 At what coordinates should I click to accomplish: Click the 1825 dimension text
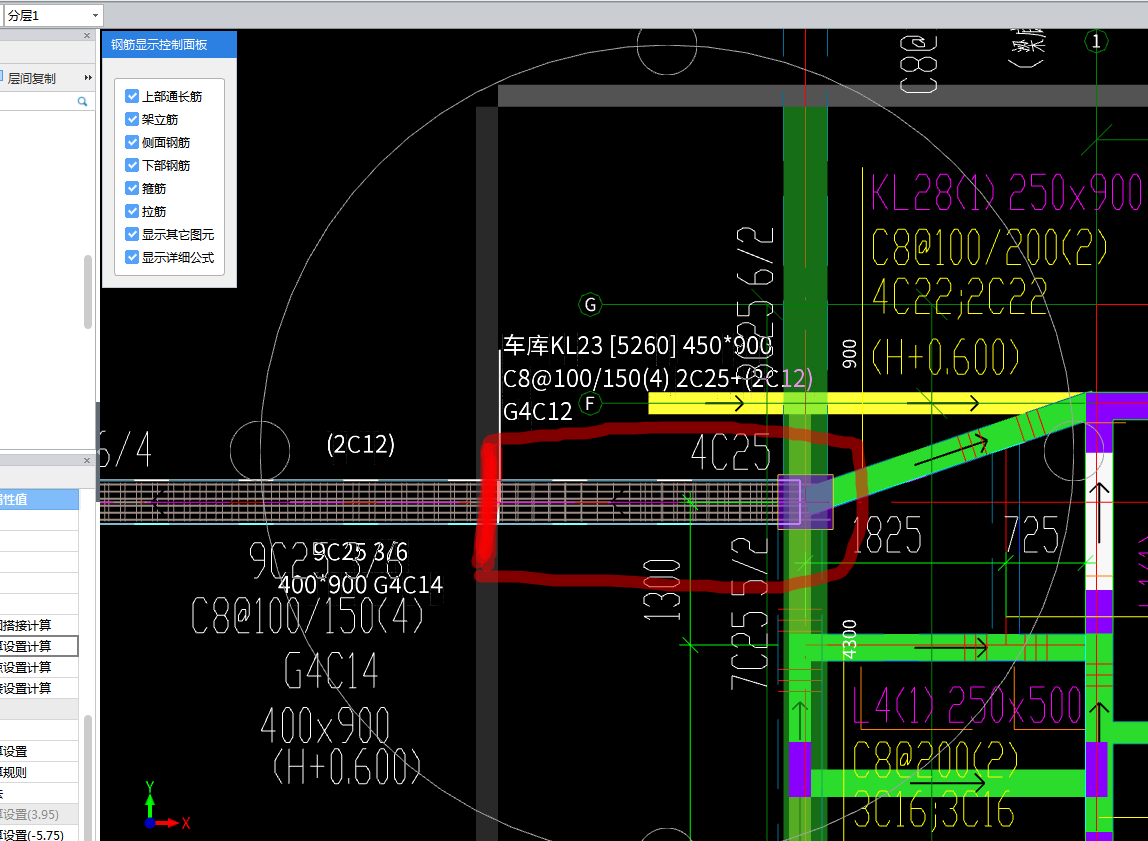pyautogui.click(x=887, y=534)
